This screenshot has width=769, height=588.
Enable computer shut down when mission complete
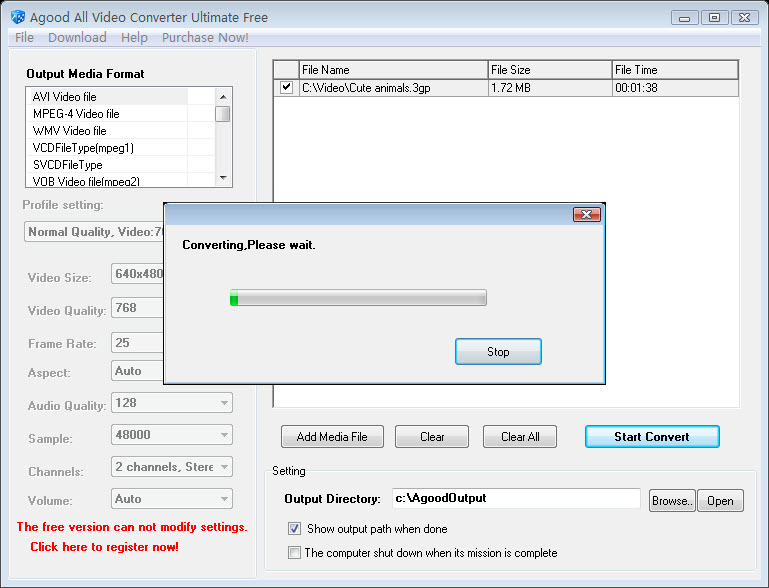294,553
